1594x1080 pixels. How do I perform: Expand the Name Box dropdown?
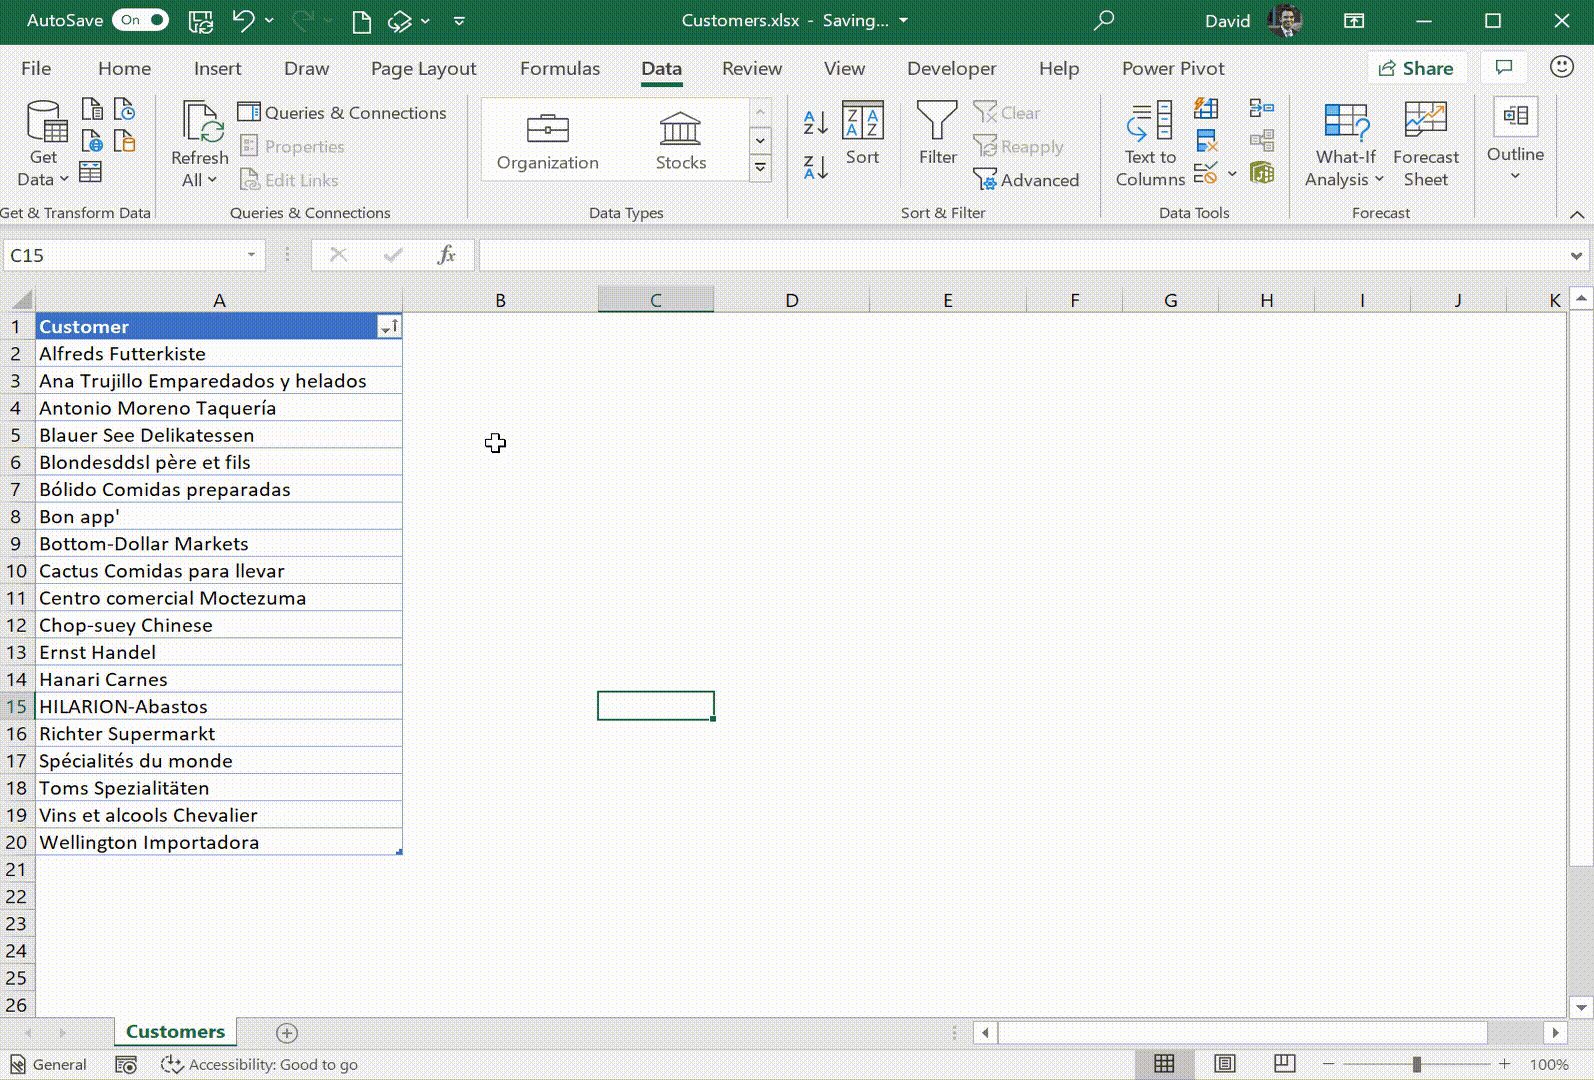coord(251,255)
